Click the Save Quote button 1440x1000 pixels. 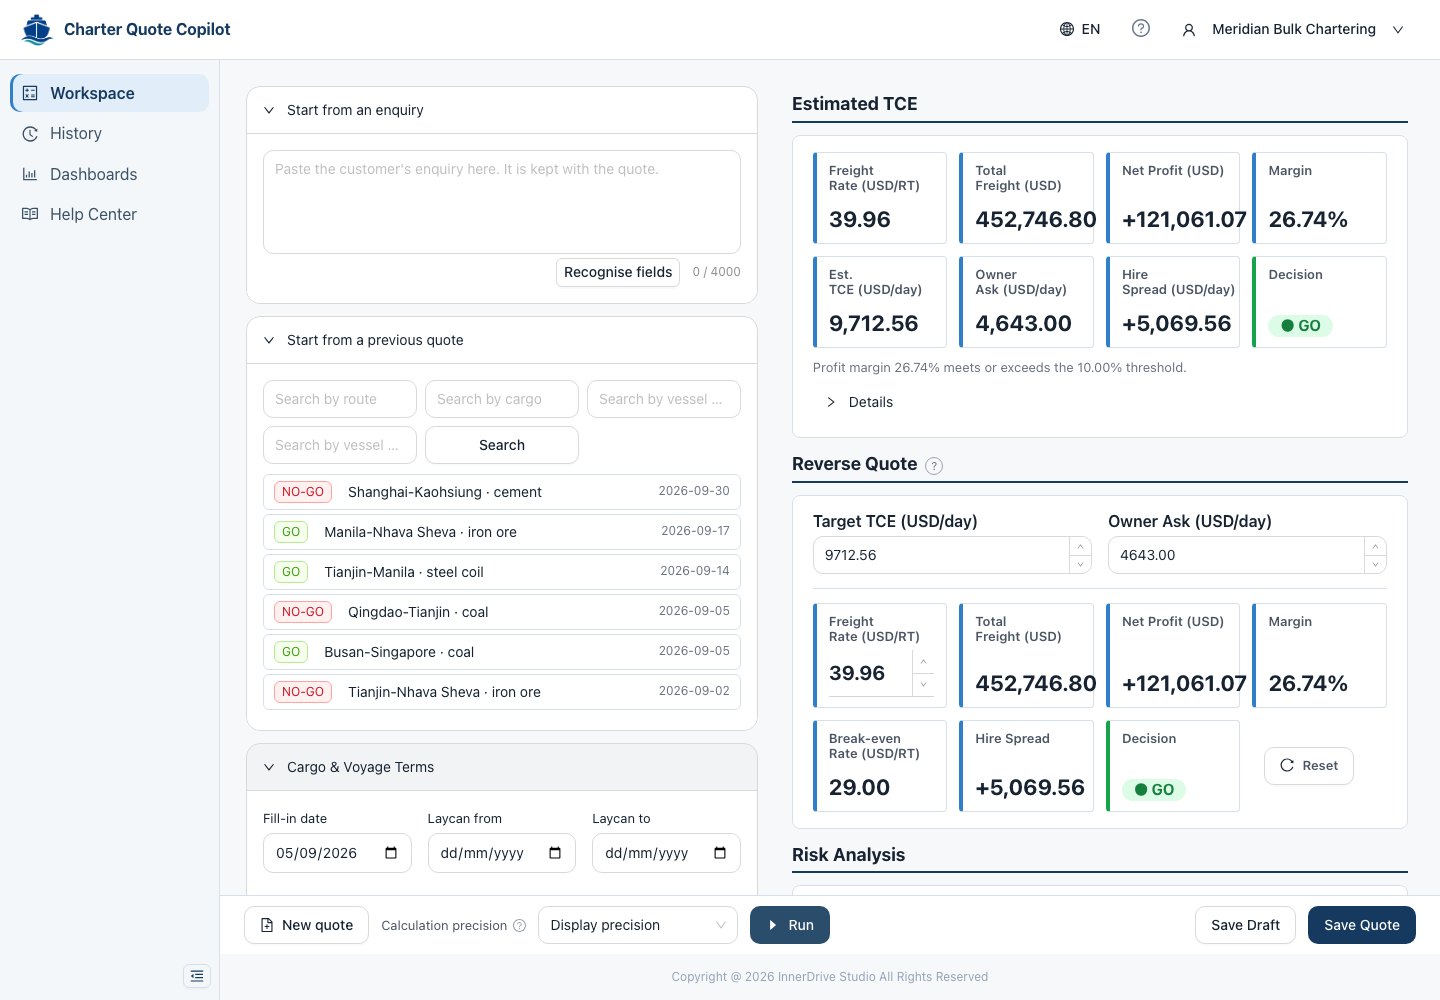pyautogui.click(x=1362, y=925)
